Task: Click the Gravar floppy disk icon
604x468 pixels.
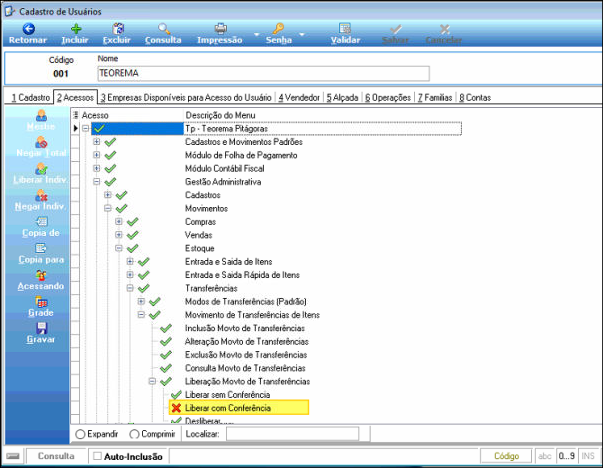Action: pos(41,328)
